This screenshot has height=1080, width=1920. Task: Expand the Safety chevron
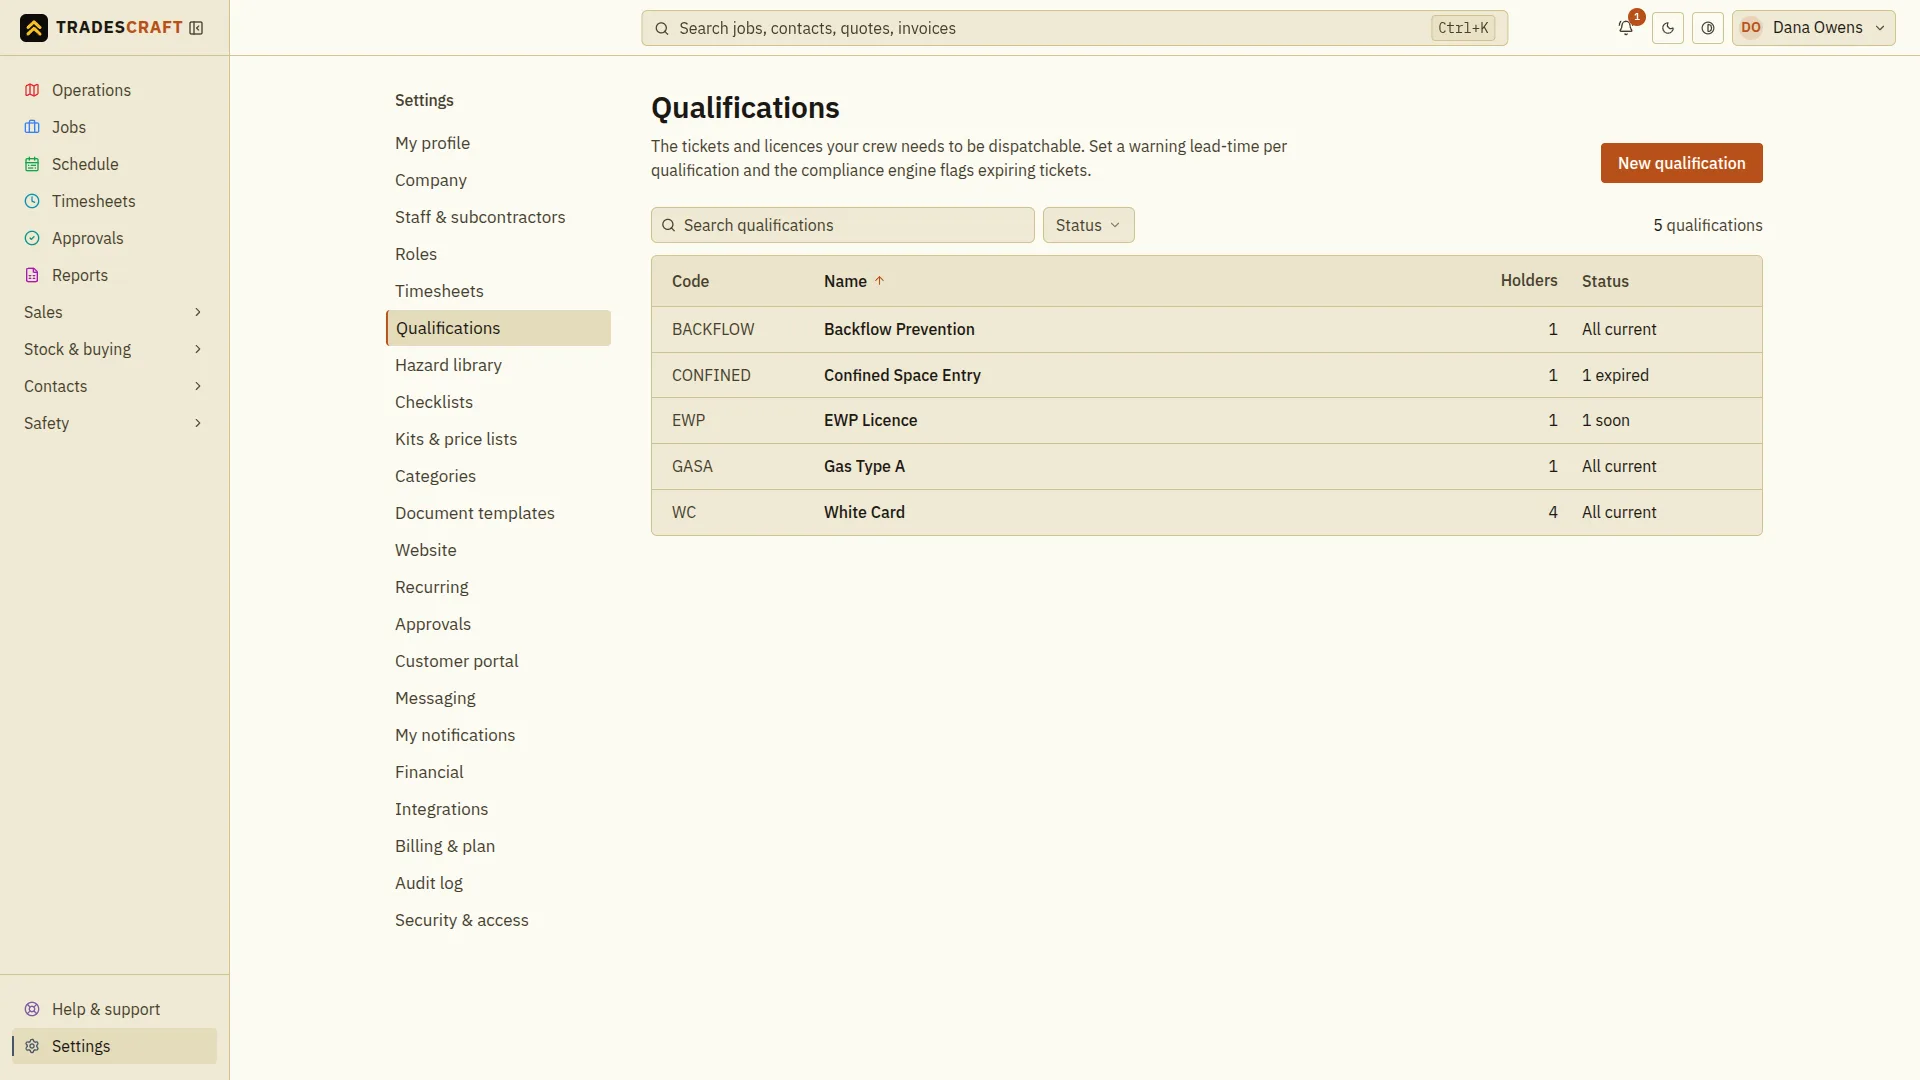pos(198,423)
